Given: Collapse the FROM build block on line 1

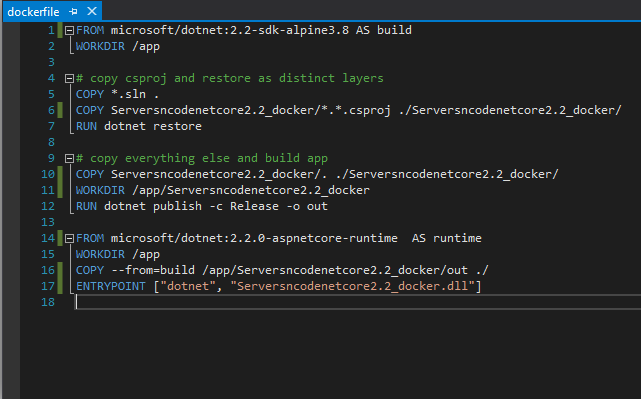Looking at the screenshot, I should (69, 30).
